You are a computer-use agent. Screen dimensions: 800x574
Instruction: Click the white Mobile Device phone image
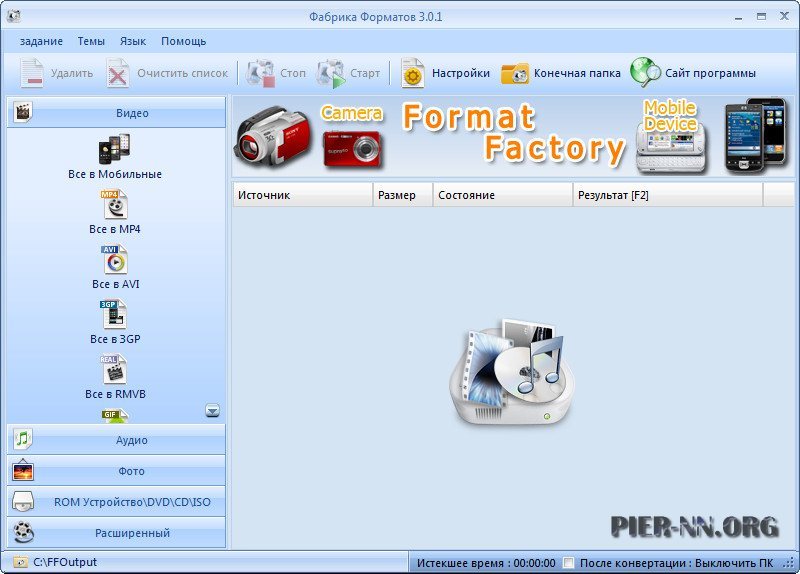tap(671, 148)
